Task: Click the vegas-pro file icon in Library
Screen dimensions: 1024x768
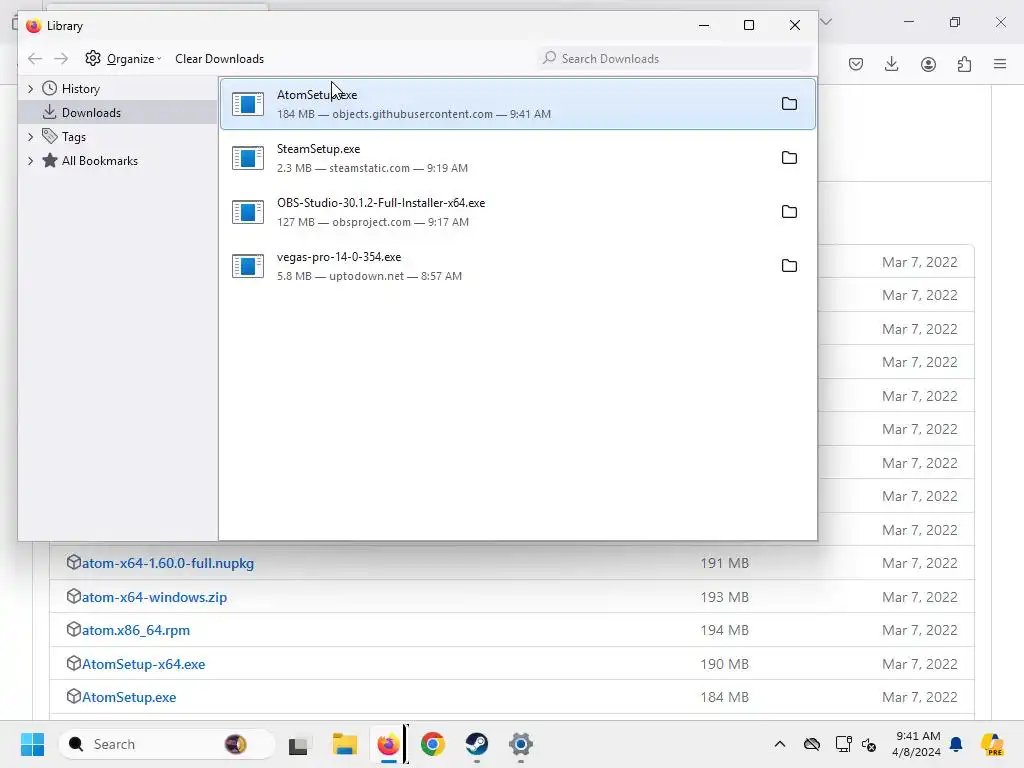Action: [248, 266]
